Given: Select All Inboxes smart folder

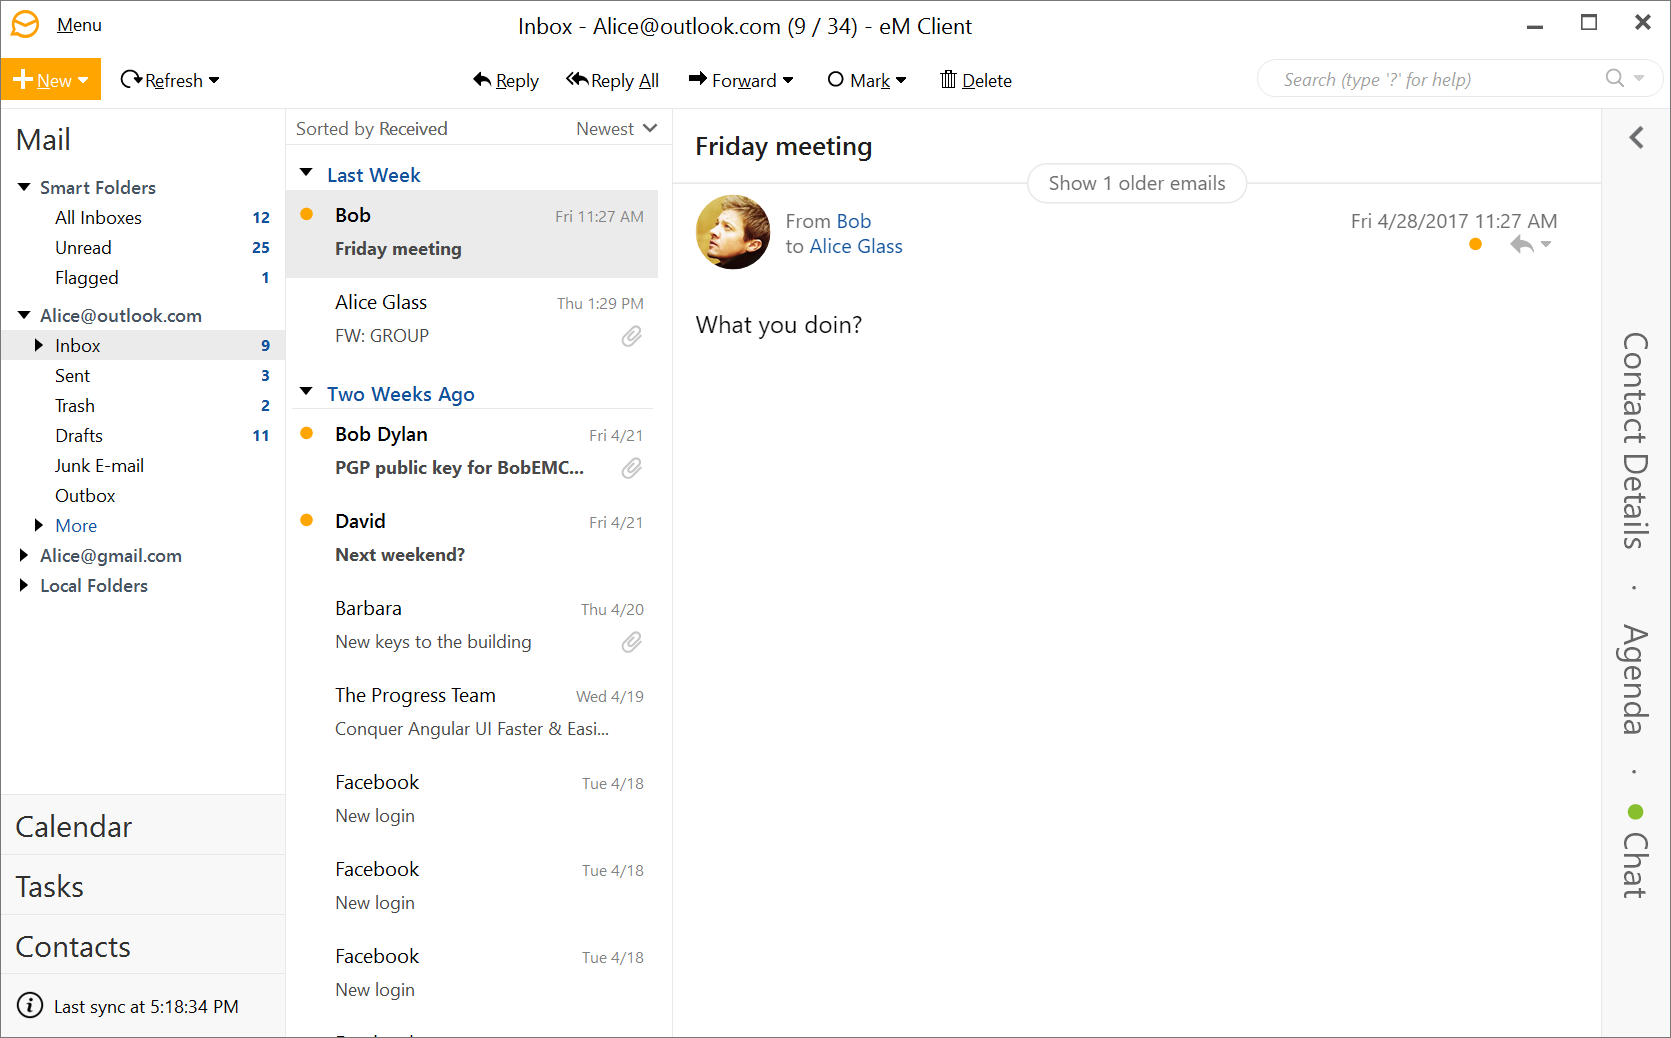Looking at the screenshot, I should point(143,217).
